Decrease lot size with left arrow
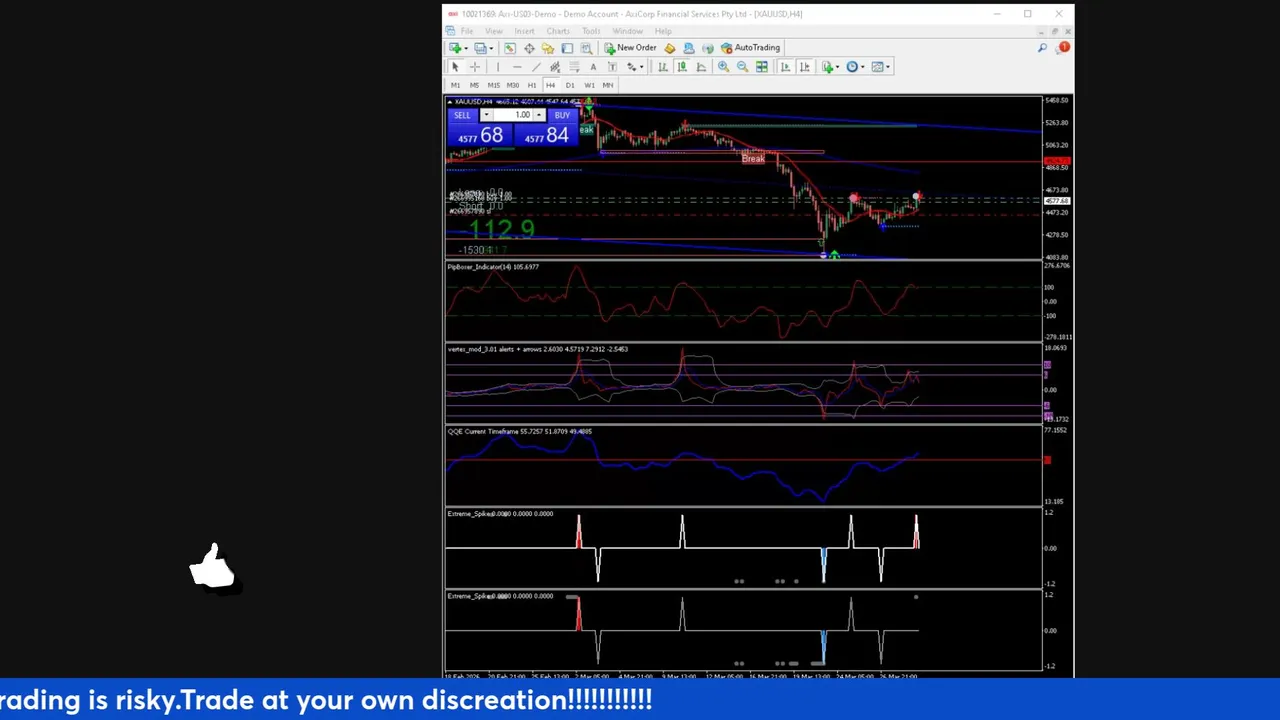Viewport: 1280px width, 720px height. (486, 115)
